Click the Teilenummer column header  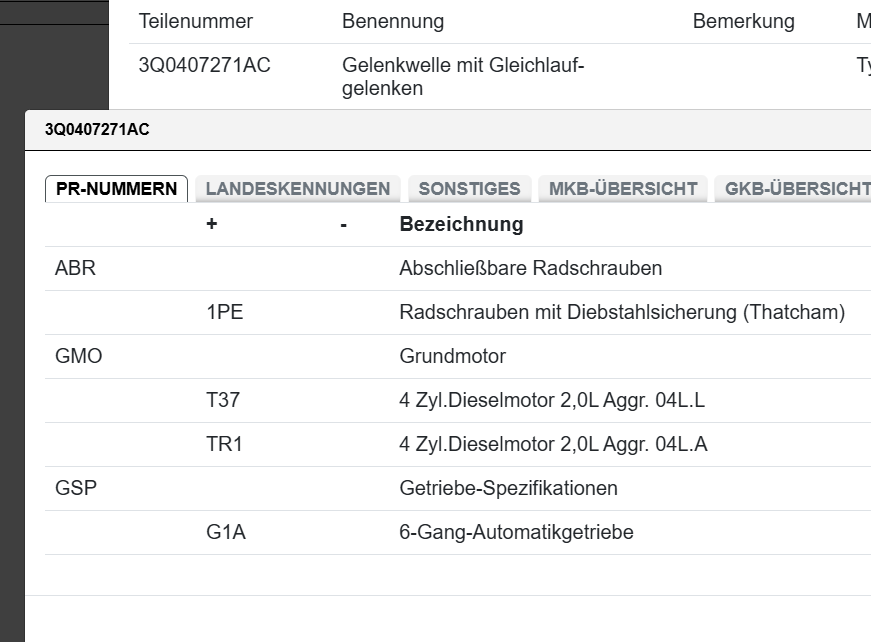[x=196, y=21]
